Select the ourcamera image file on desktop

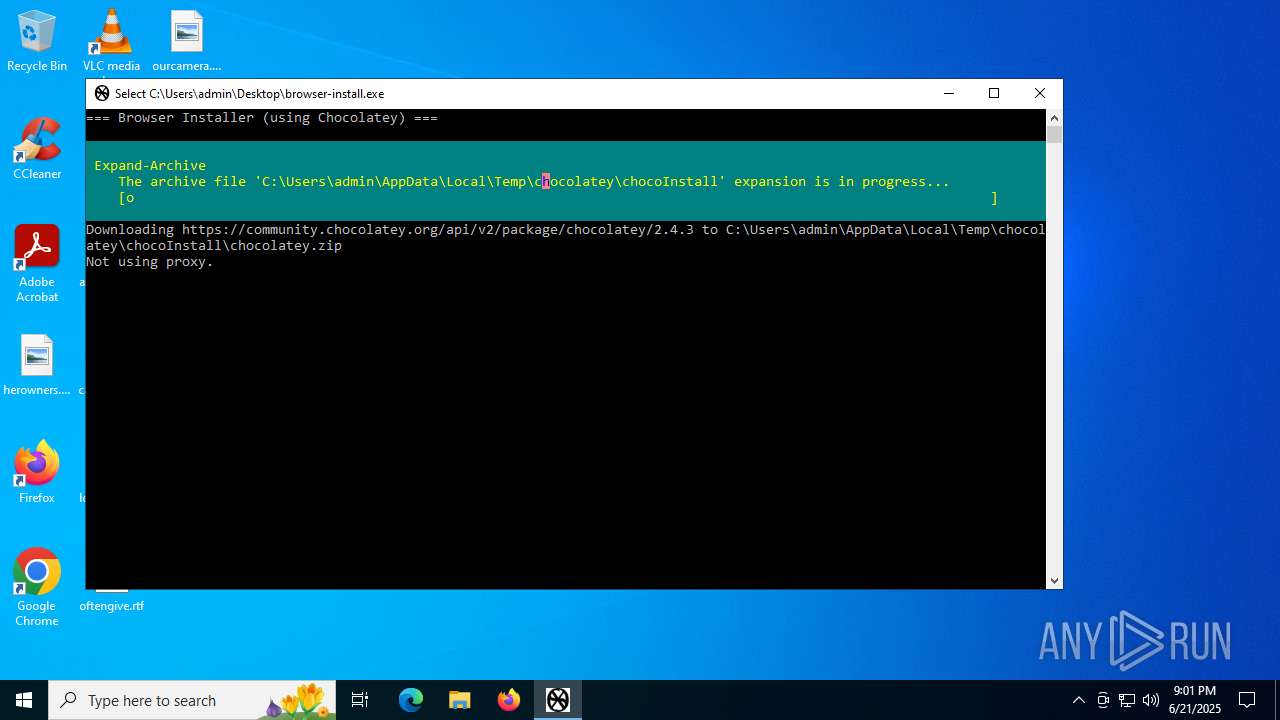186,42
